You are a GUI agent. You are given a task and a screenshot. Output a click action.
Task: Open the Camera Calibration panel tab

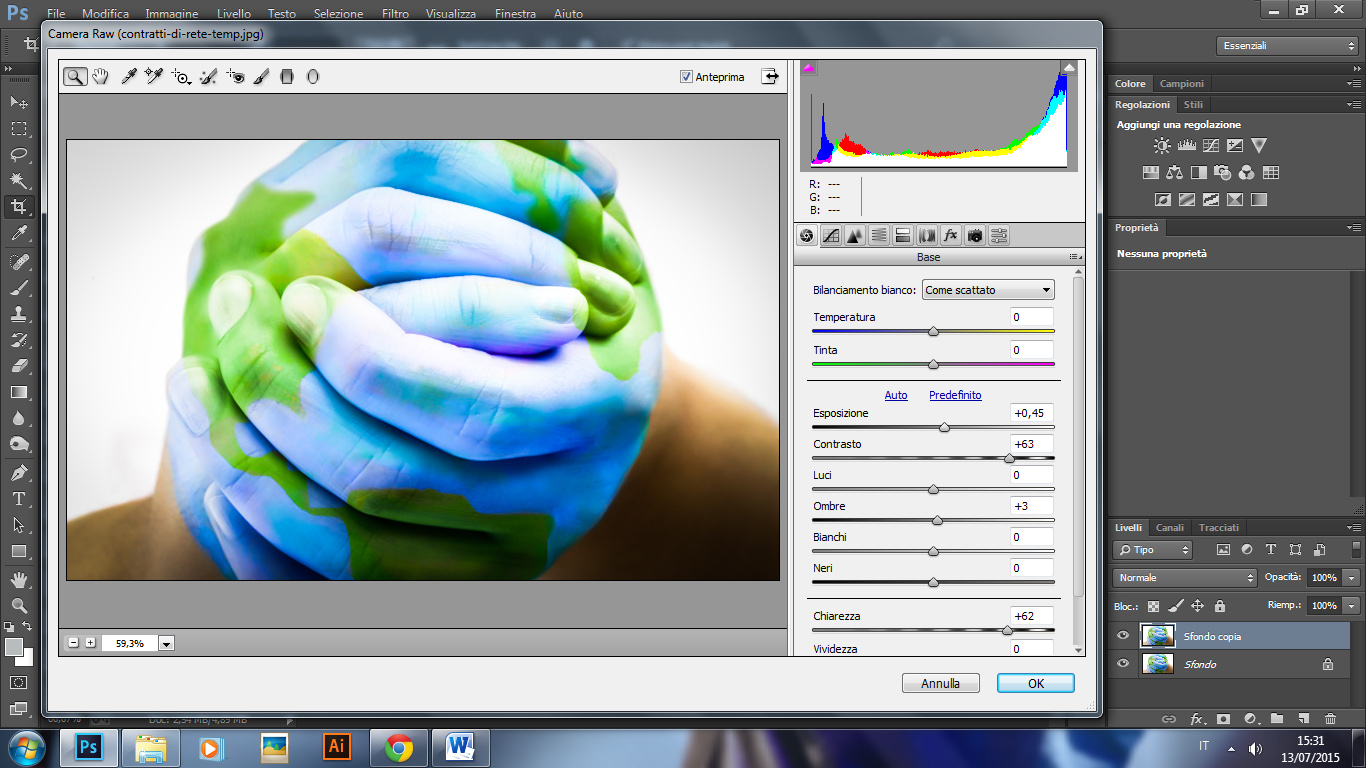click(x=974, y=236)
